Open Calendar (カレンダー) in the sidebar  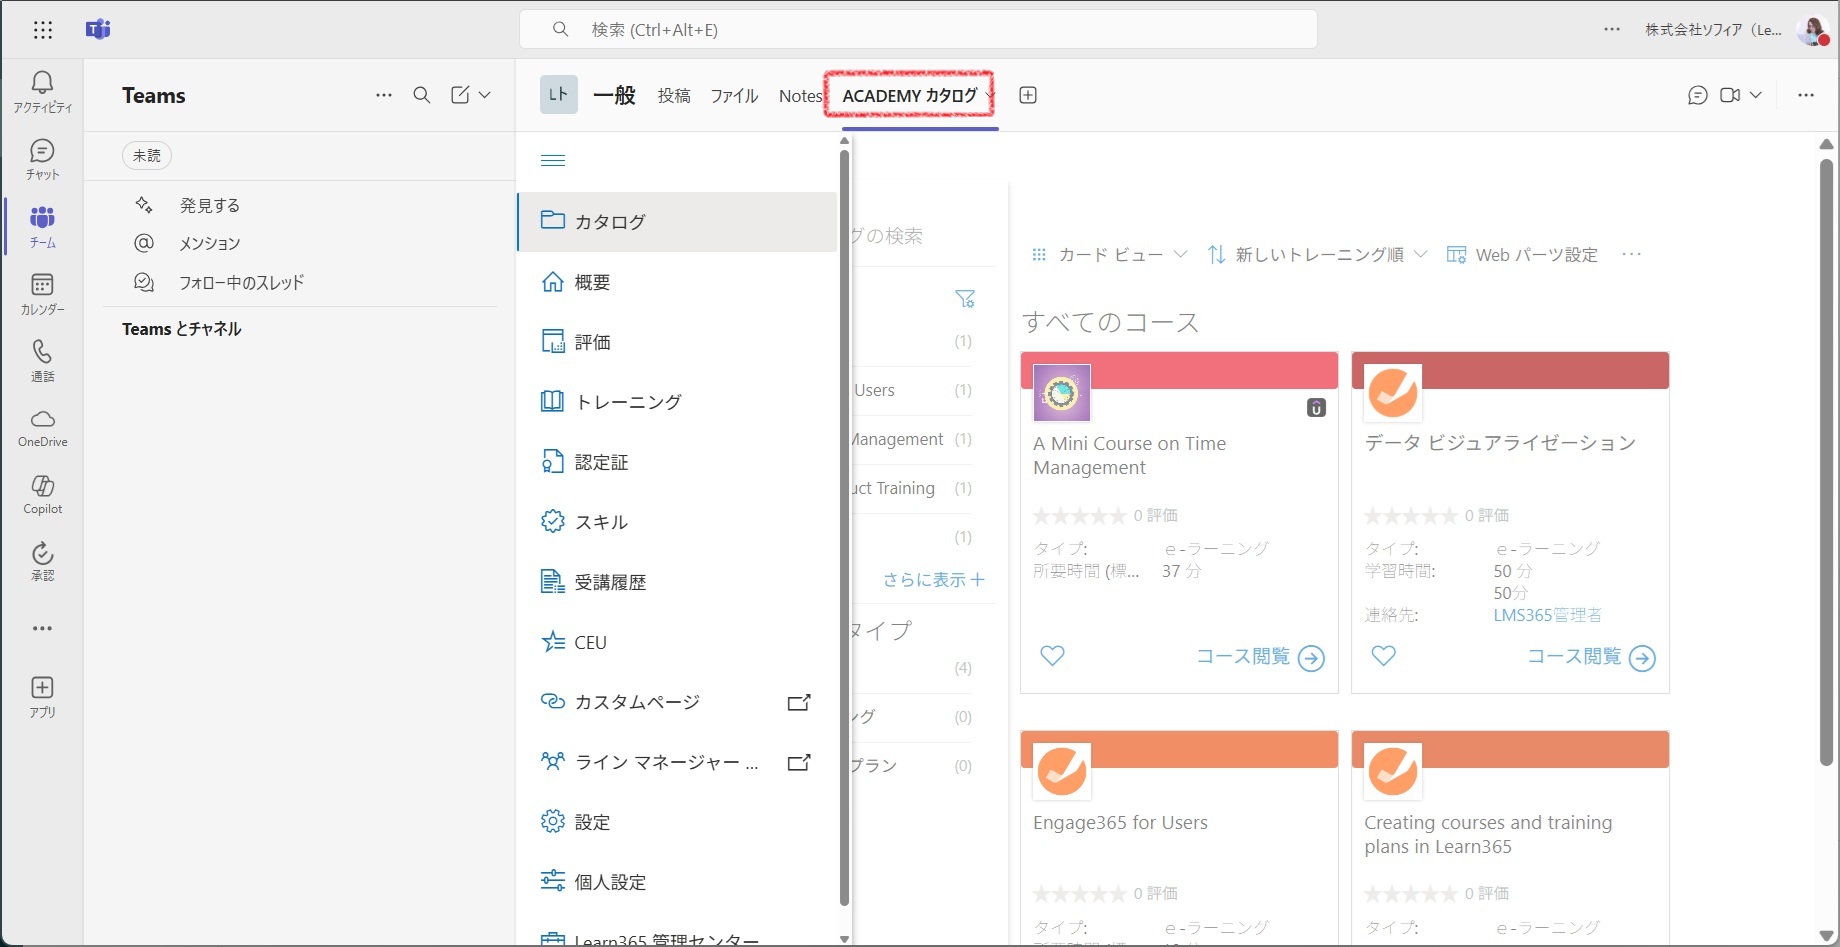coord(42,294)
